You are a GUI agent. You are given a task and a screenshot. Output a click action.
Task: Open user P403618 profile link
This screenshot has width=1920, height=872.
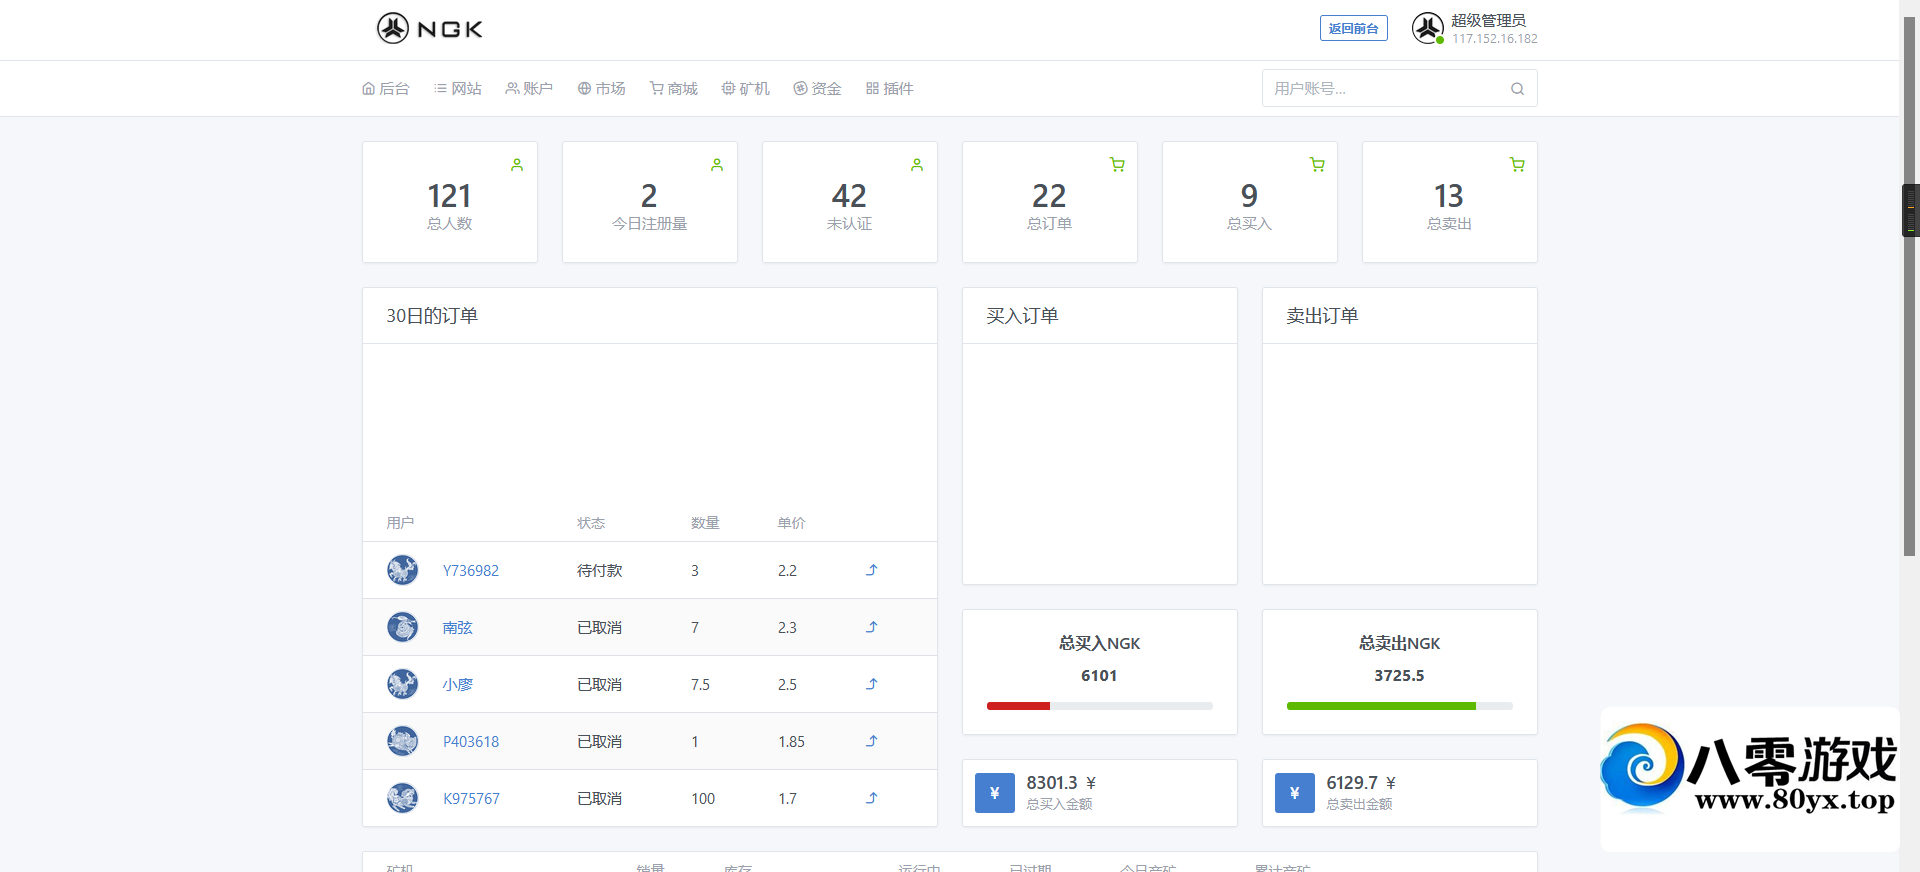[x=471, y=741]
